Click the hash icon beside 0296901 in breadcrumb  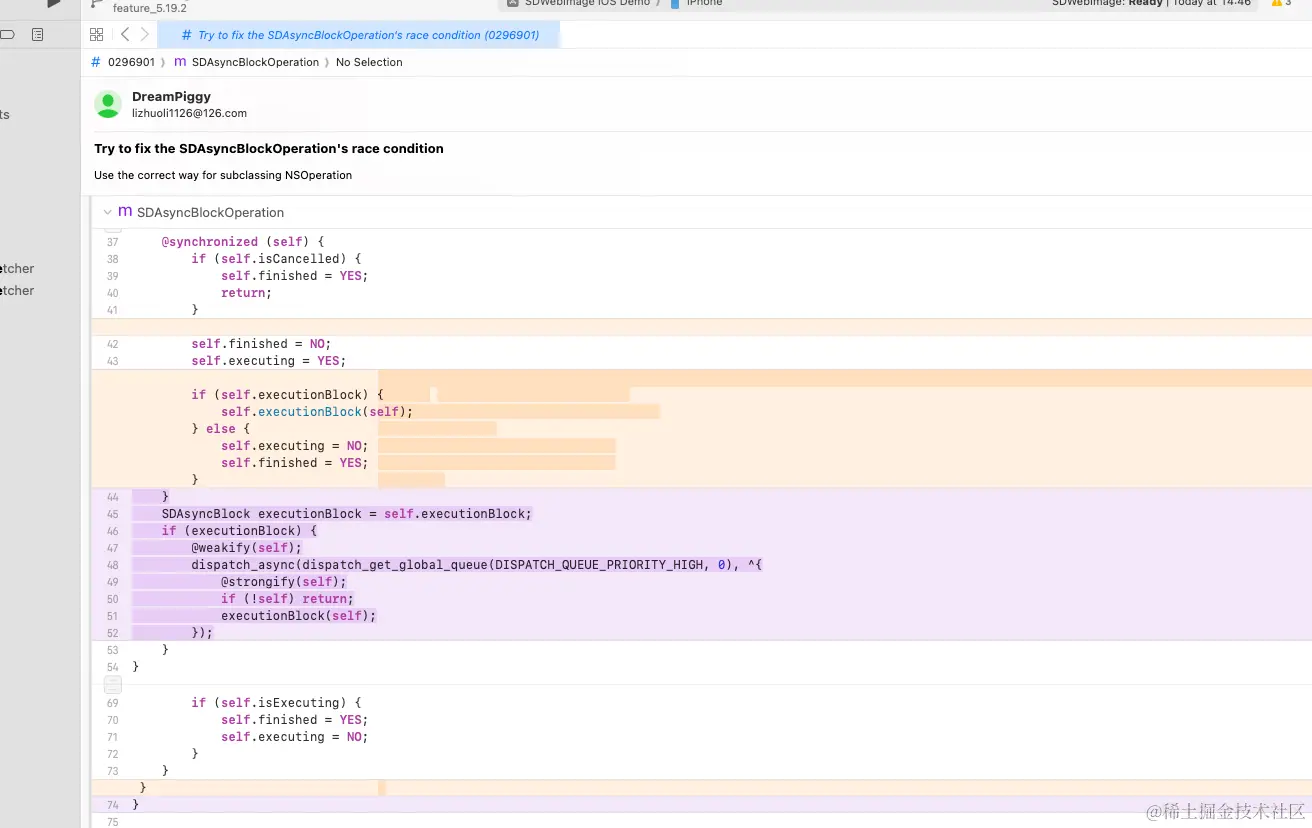[96, 62]
